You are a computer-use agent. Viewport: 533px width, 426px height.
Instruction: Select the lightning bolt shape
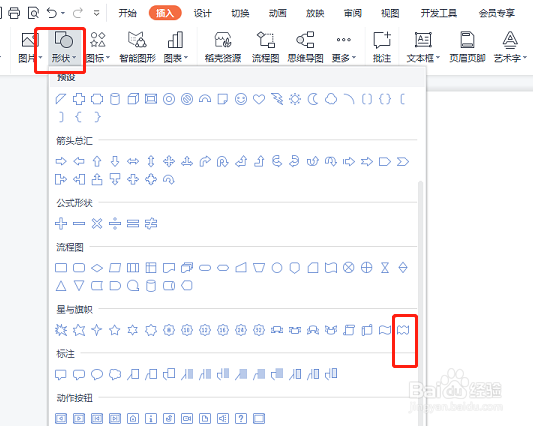click(277, 99)
